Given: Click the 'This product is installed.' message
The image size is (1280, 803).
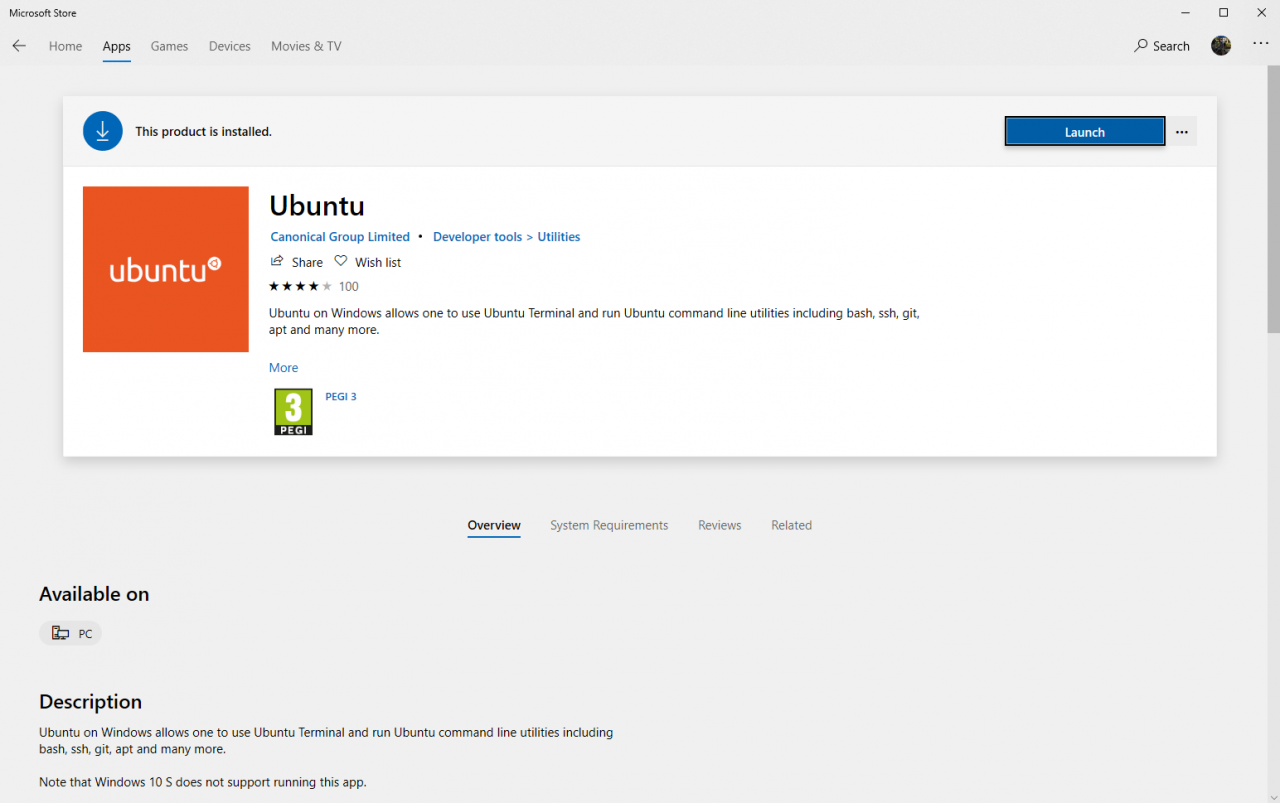Looking at the screenshot, I should pos(203,131).
